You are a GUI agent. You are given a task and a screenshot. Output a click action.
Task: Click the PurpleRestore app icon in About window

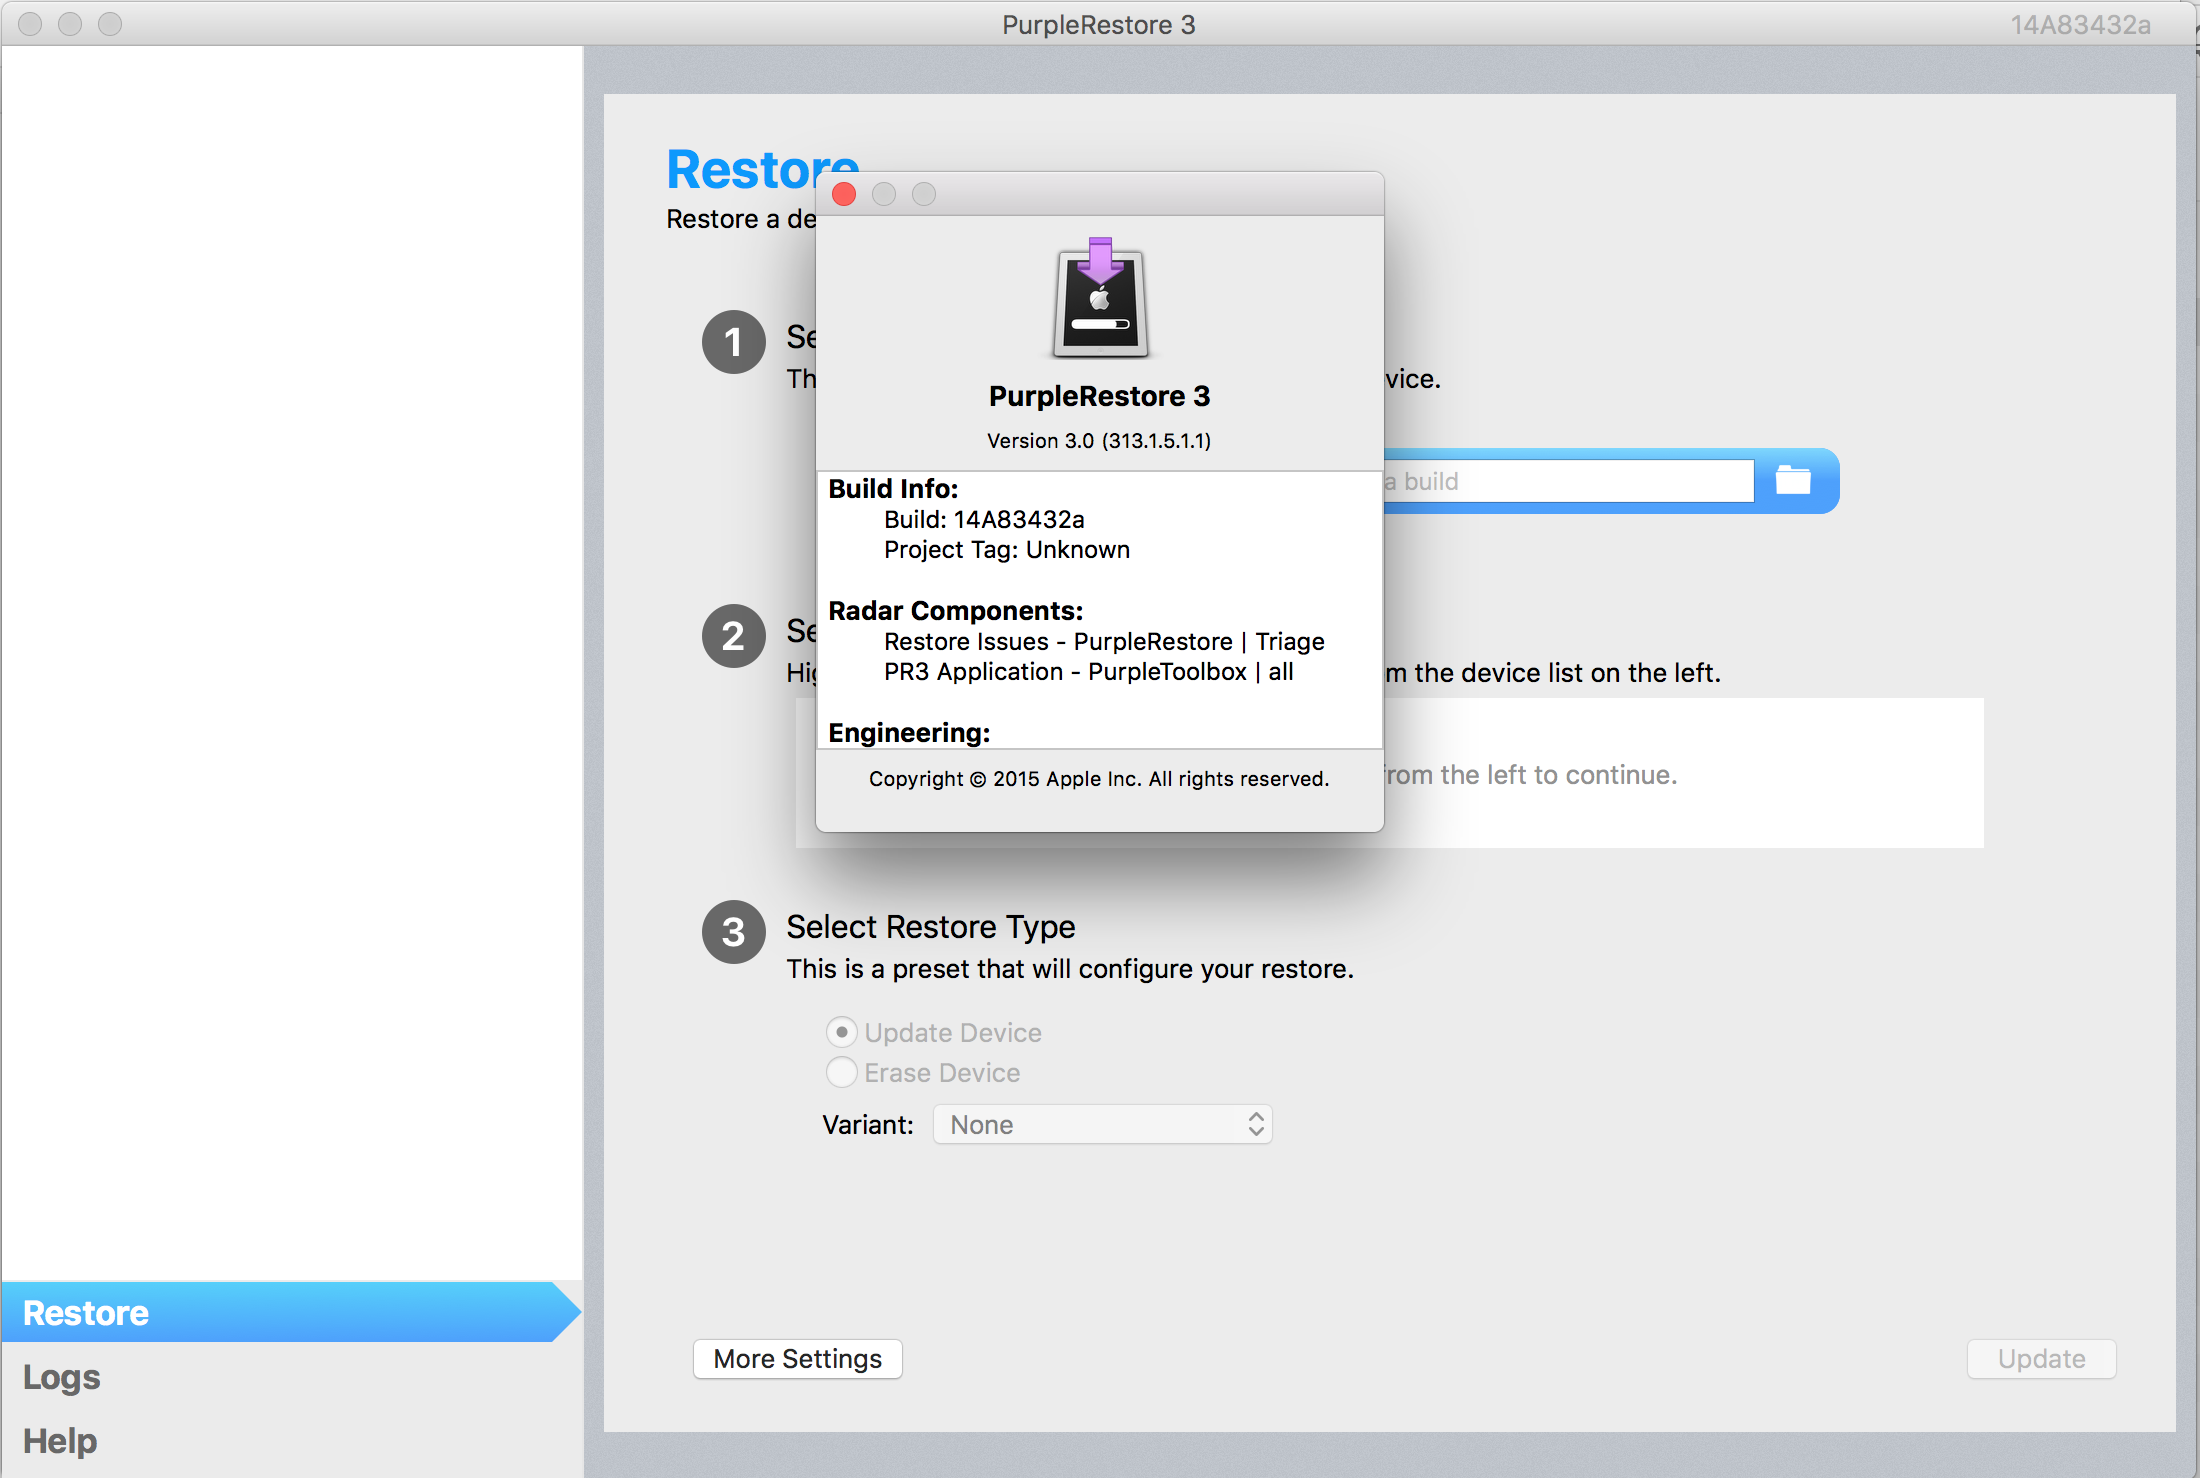pos(1100,298)
